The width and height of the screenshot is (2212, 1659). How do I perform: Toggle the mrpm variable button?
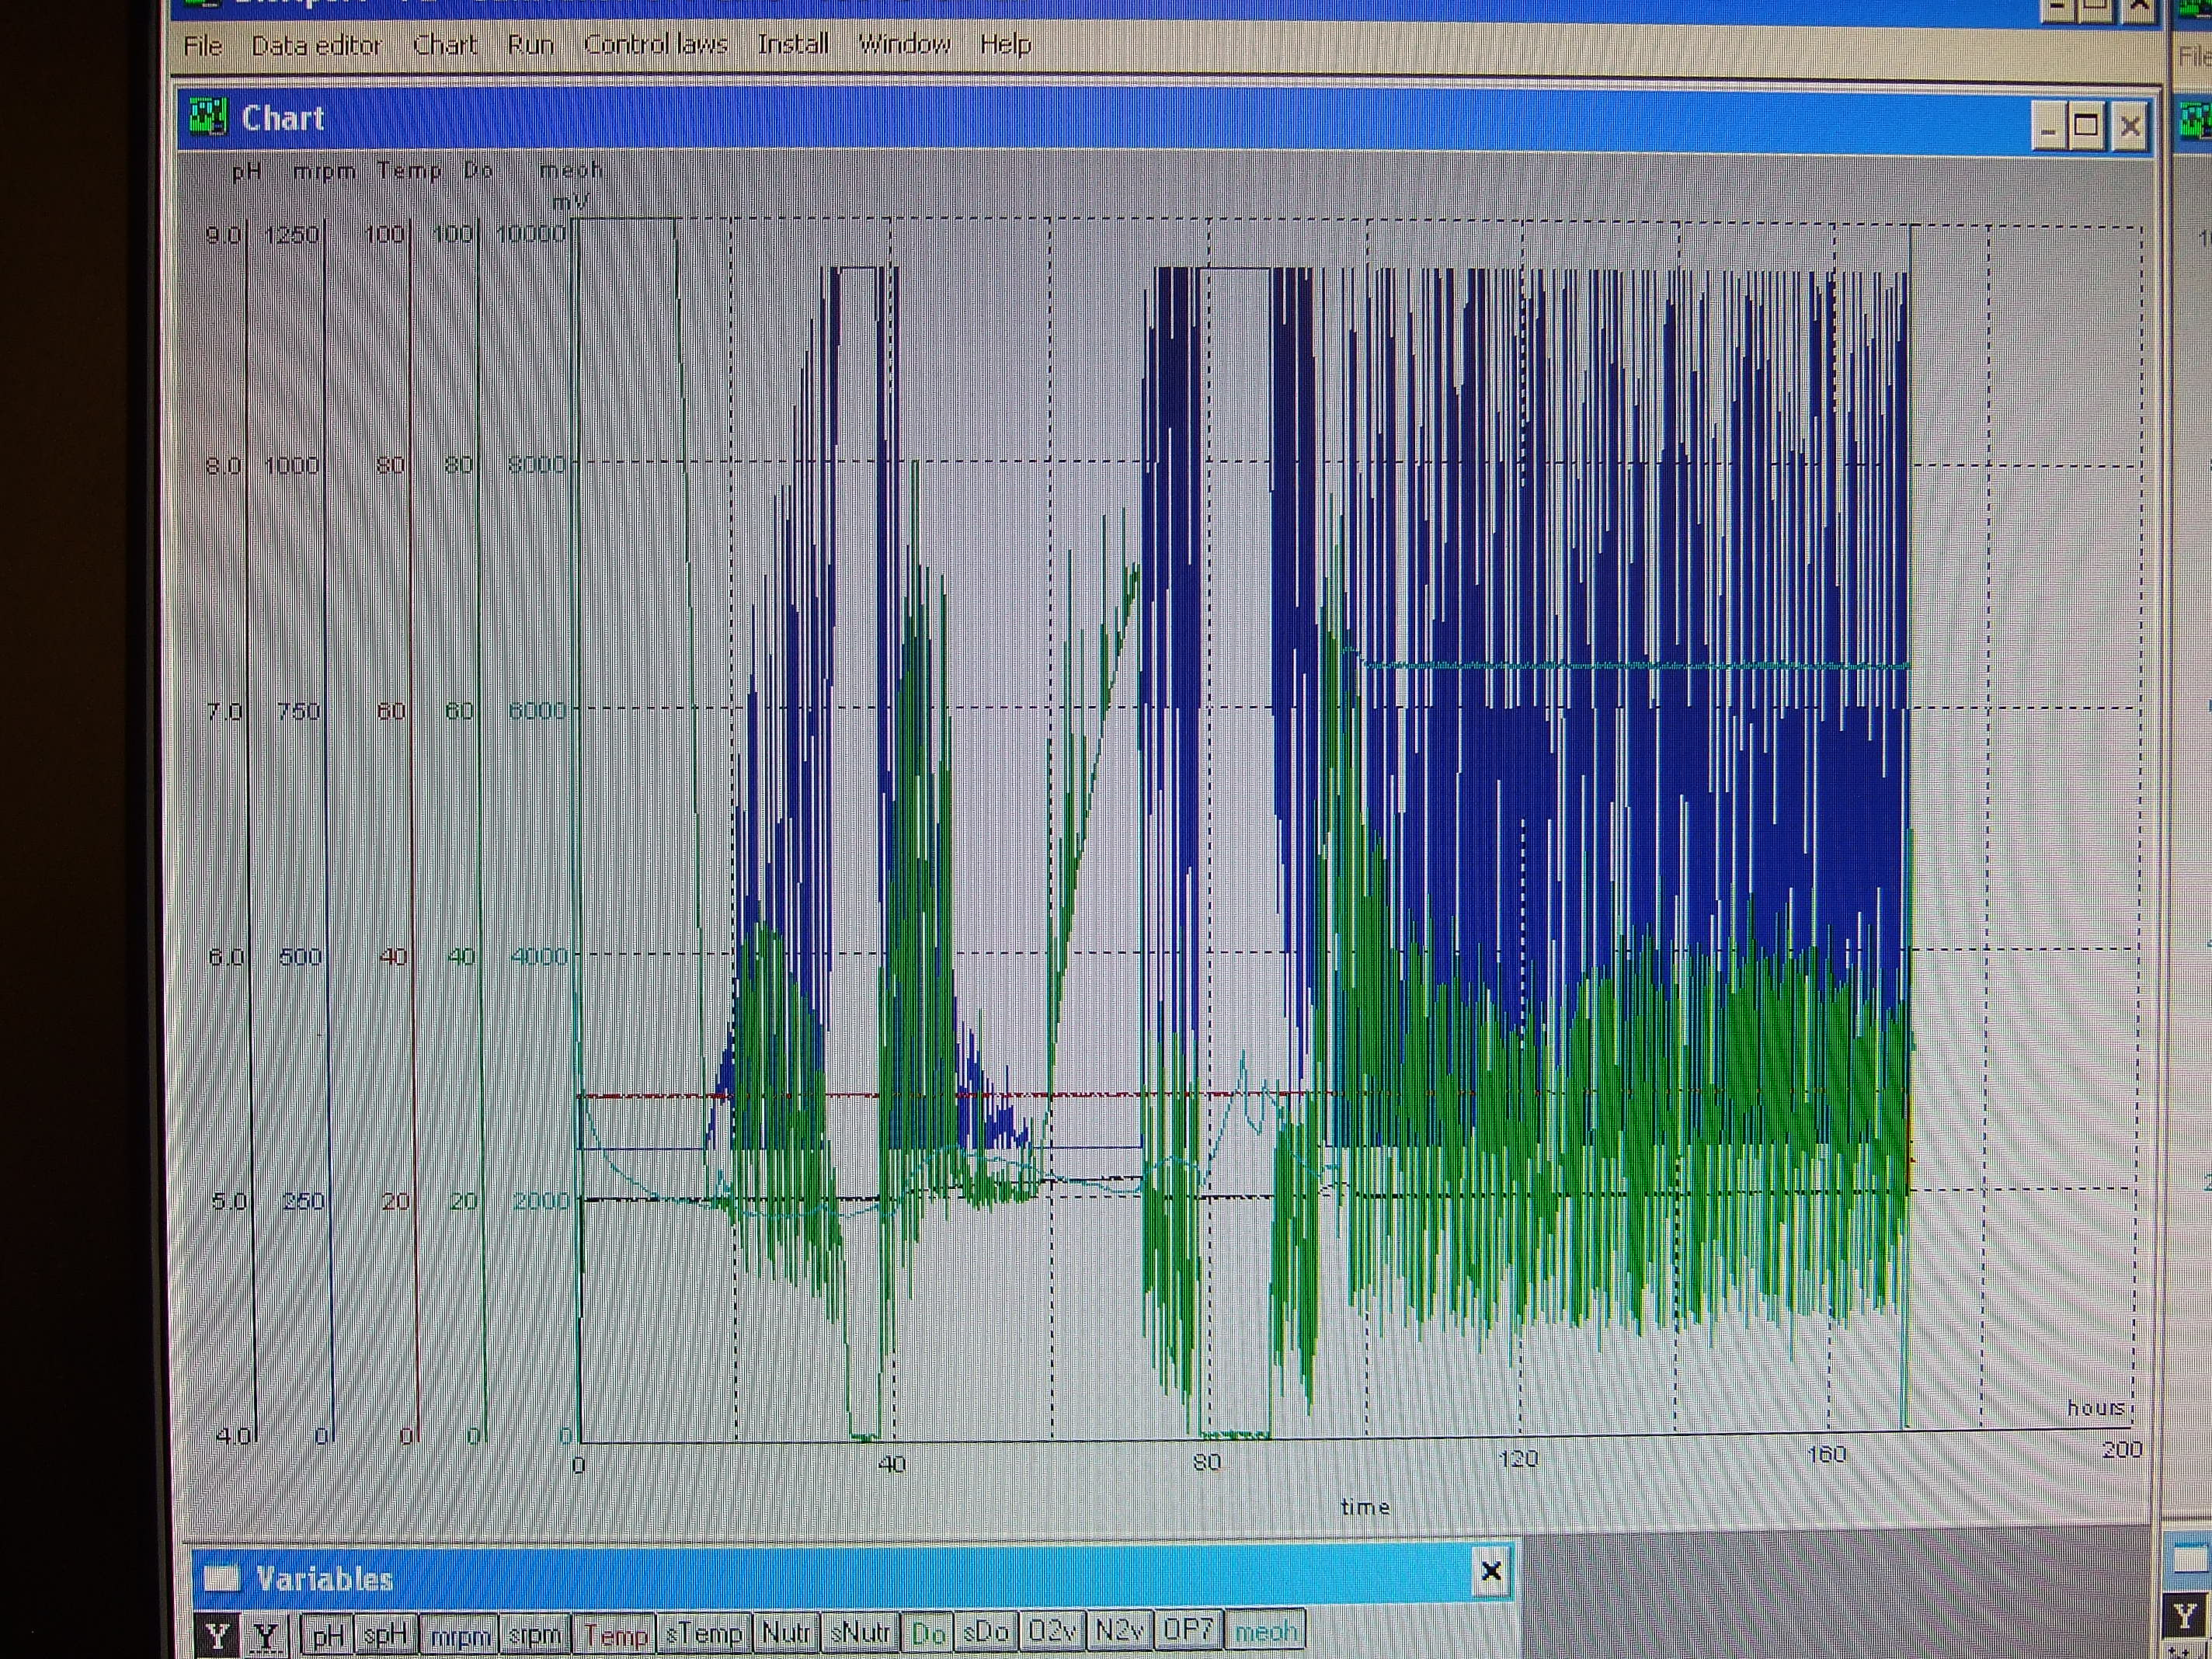(460, 1635)
